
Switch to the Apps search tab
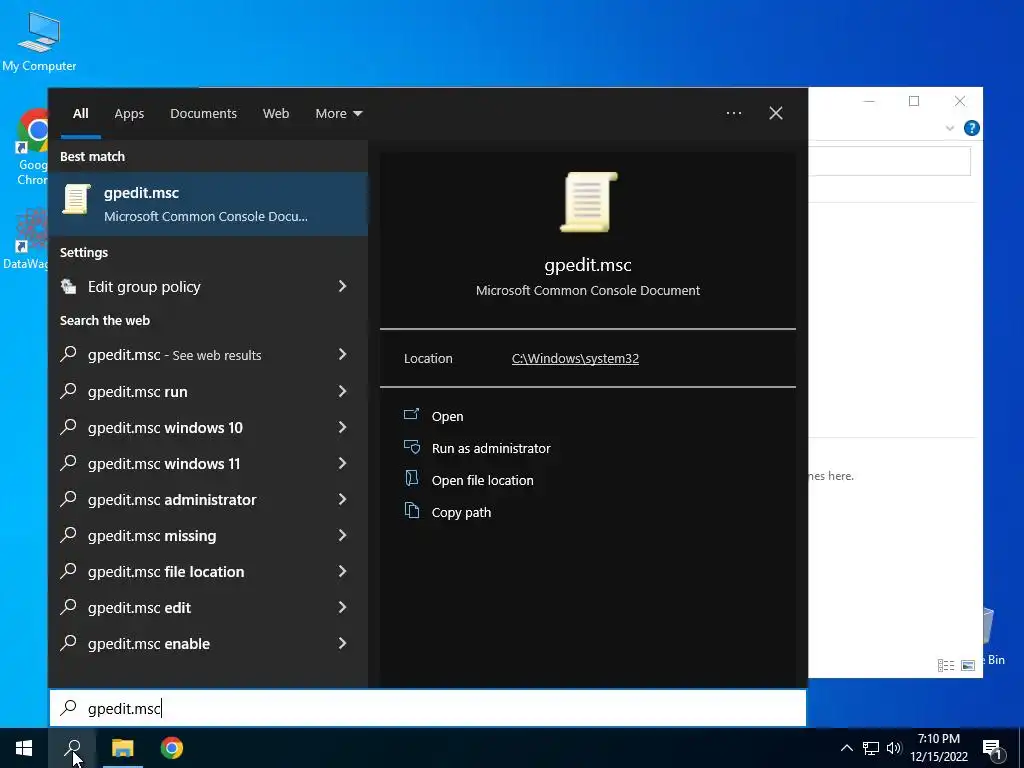pos(129,113)
